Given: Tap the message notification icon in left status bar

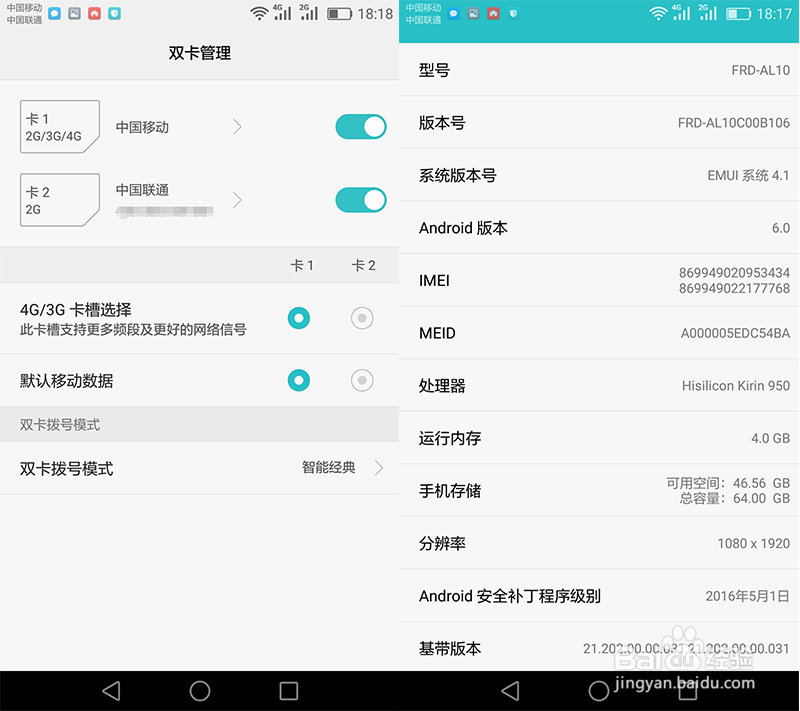Looking at the screenshot, I should coord(55,14).
